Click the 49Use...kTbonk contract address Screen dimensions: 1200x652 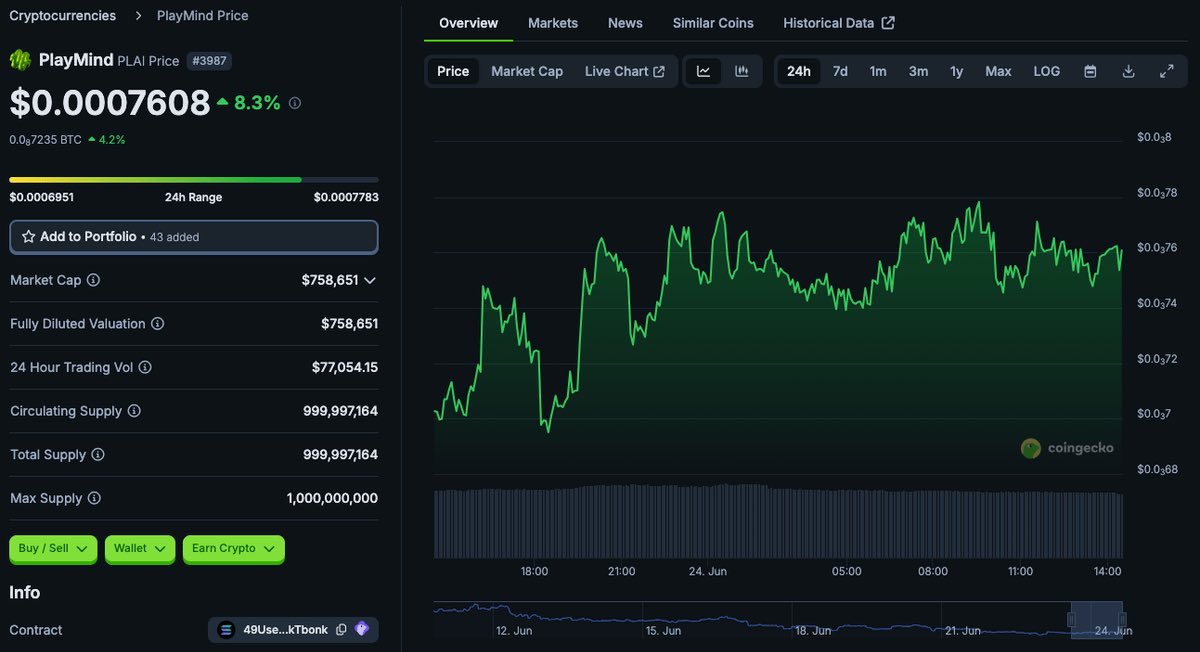coord(285,630)
